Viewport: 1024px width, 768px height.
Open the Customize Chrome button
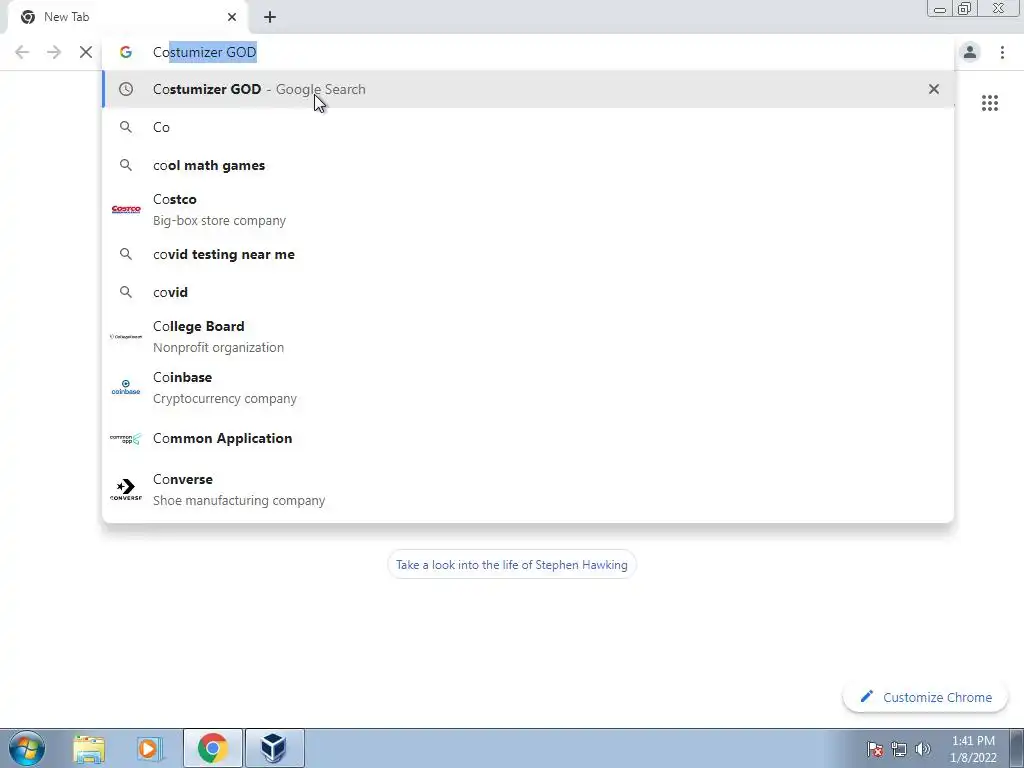tap(925, 697)
